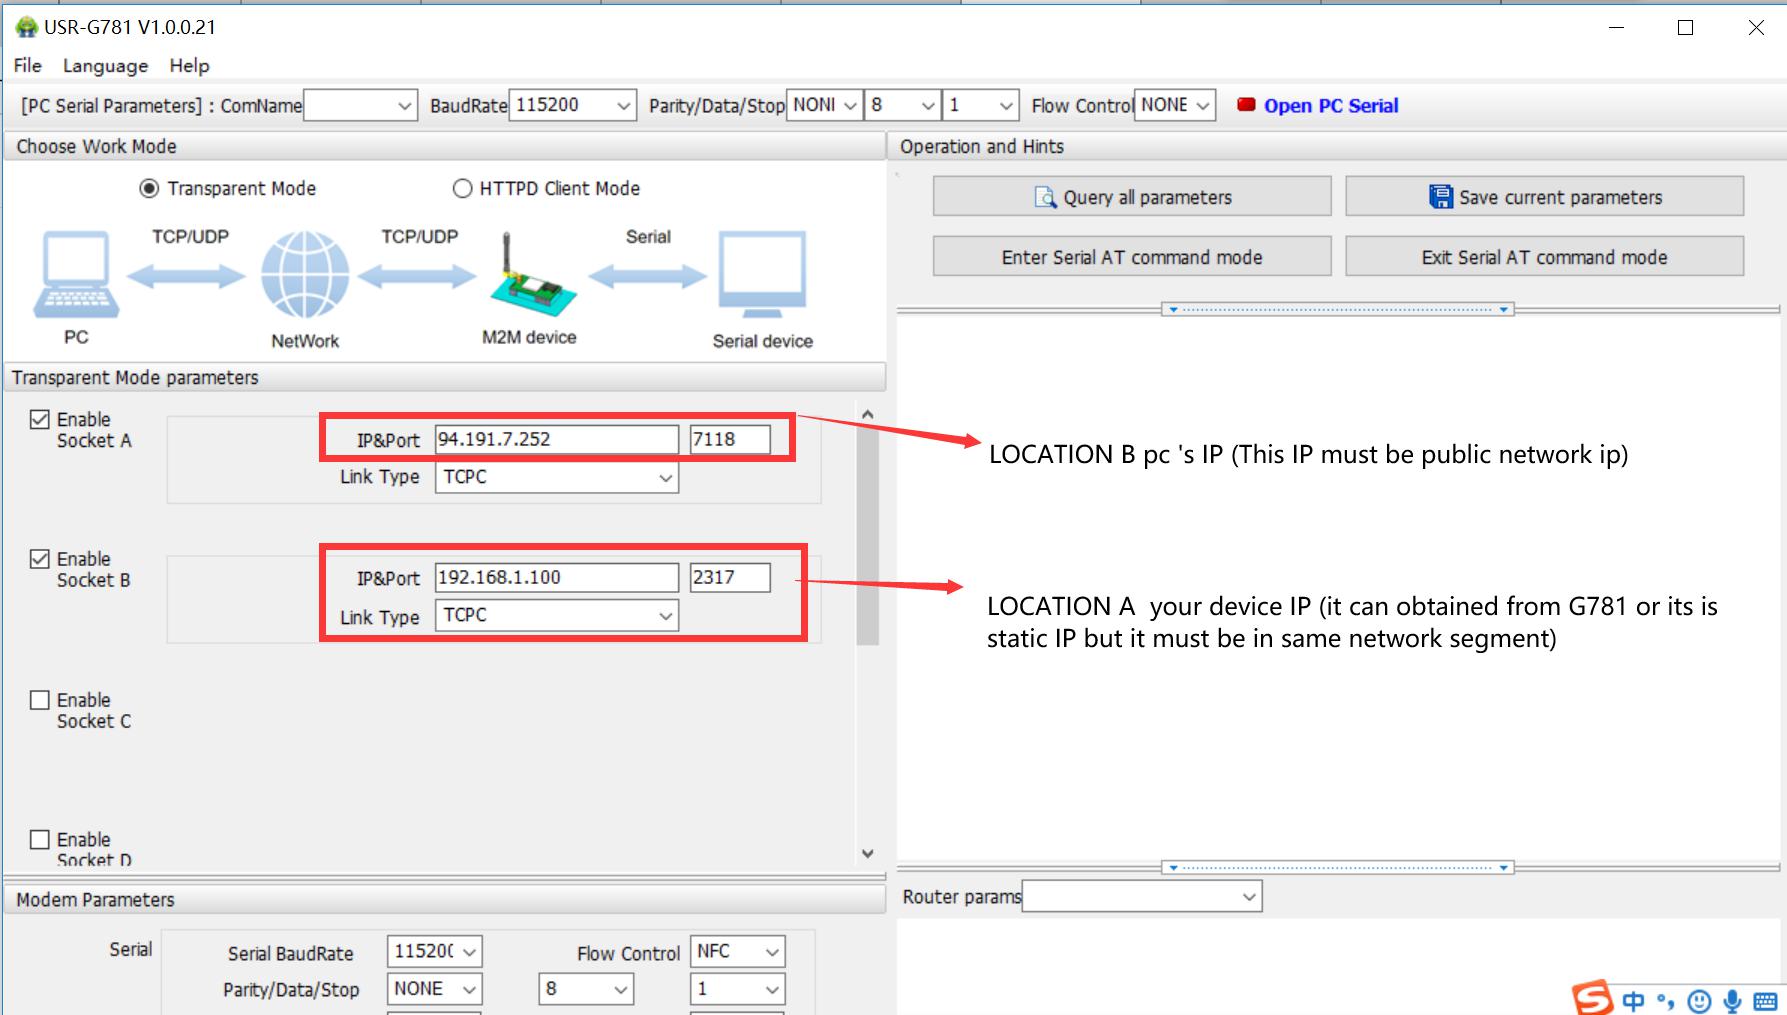This screenshot has height=1015, width=1787.
Task: Click socket list scrollbar down arrow
Action: pyautogui.click(x=868, y=853)
